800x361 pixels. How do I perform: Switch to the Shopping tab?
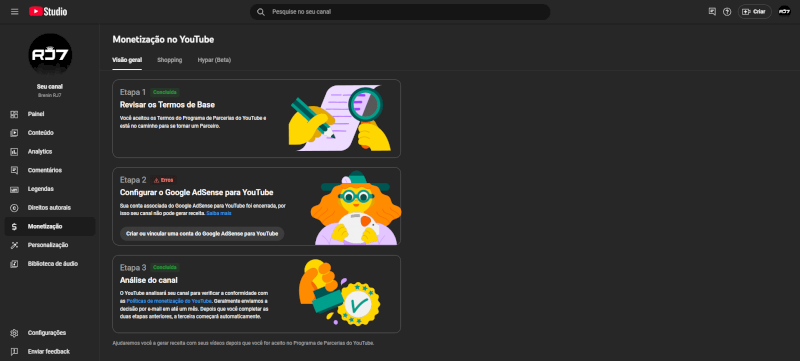point(169,60)
